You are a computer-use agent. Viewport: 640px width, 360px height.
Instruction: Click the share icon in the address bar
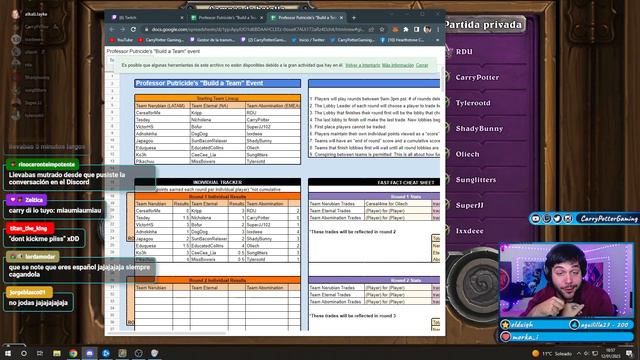371,29
